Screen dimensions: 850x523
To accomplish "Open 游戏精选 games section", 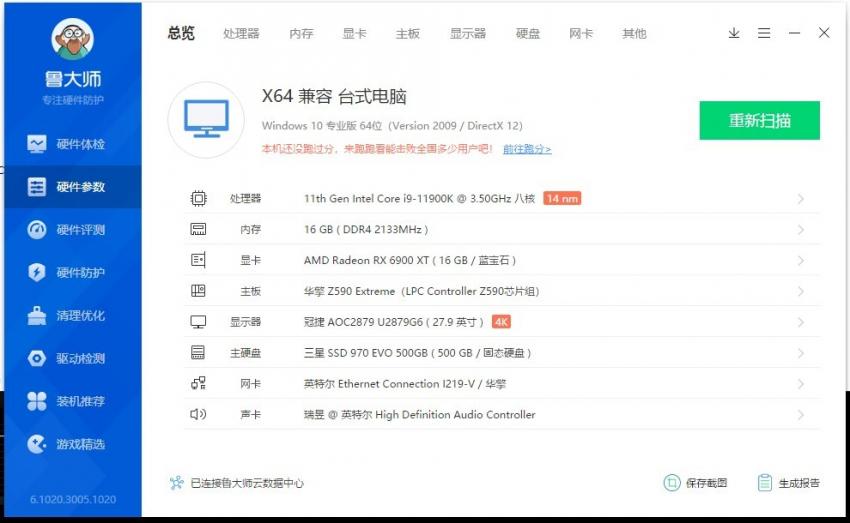I will pyautogui.click(x=73, y=444).
